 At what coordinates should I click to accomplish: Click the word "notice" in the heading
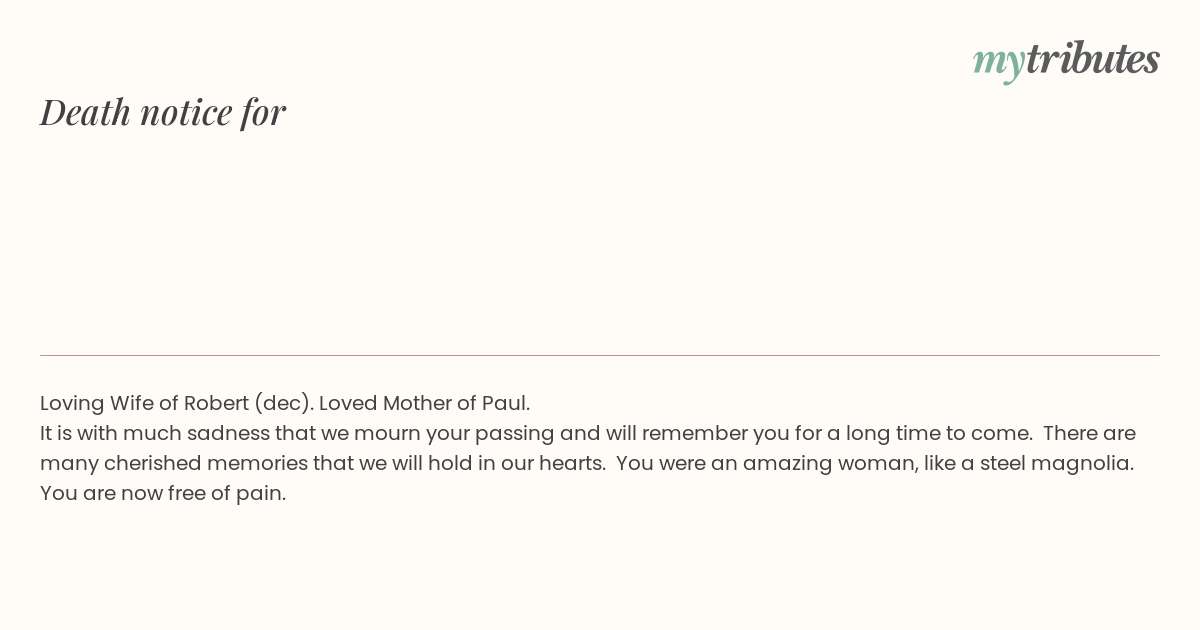point(187,113)
